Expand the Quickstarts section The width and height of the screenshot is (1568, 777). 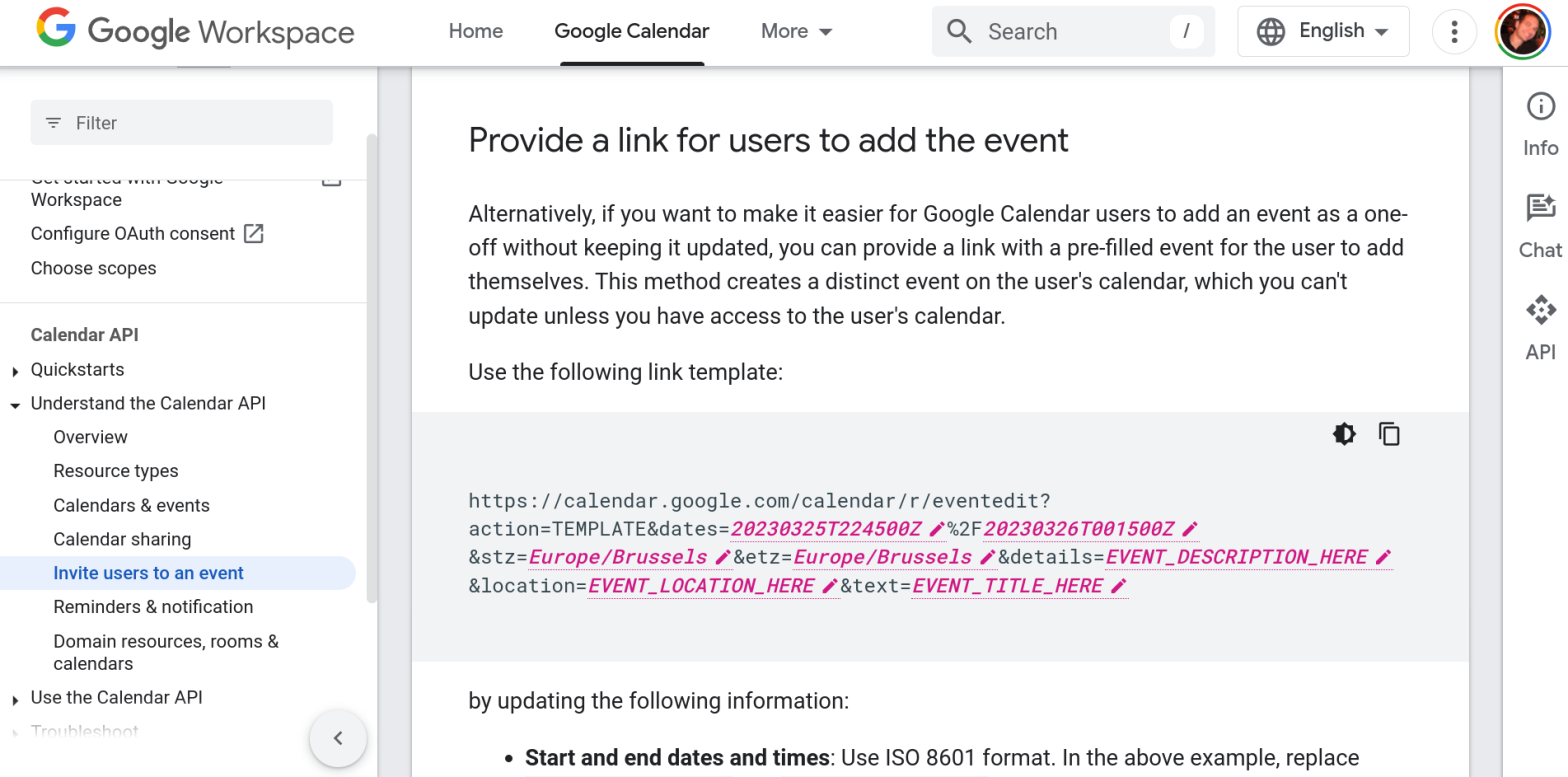coord(15,370)
